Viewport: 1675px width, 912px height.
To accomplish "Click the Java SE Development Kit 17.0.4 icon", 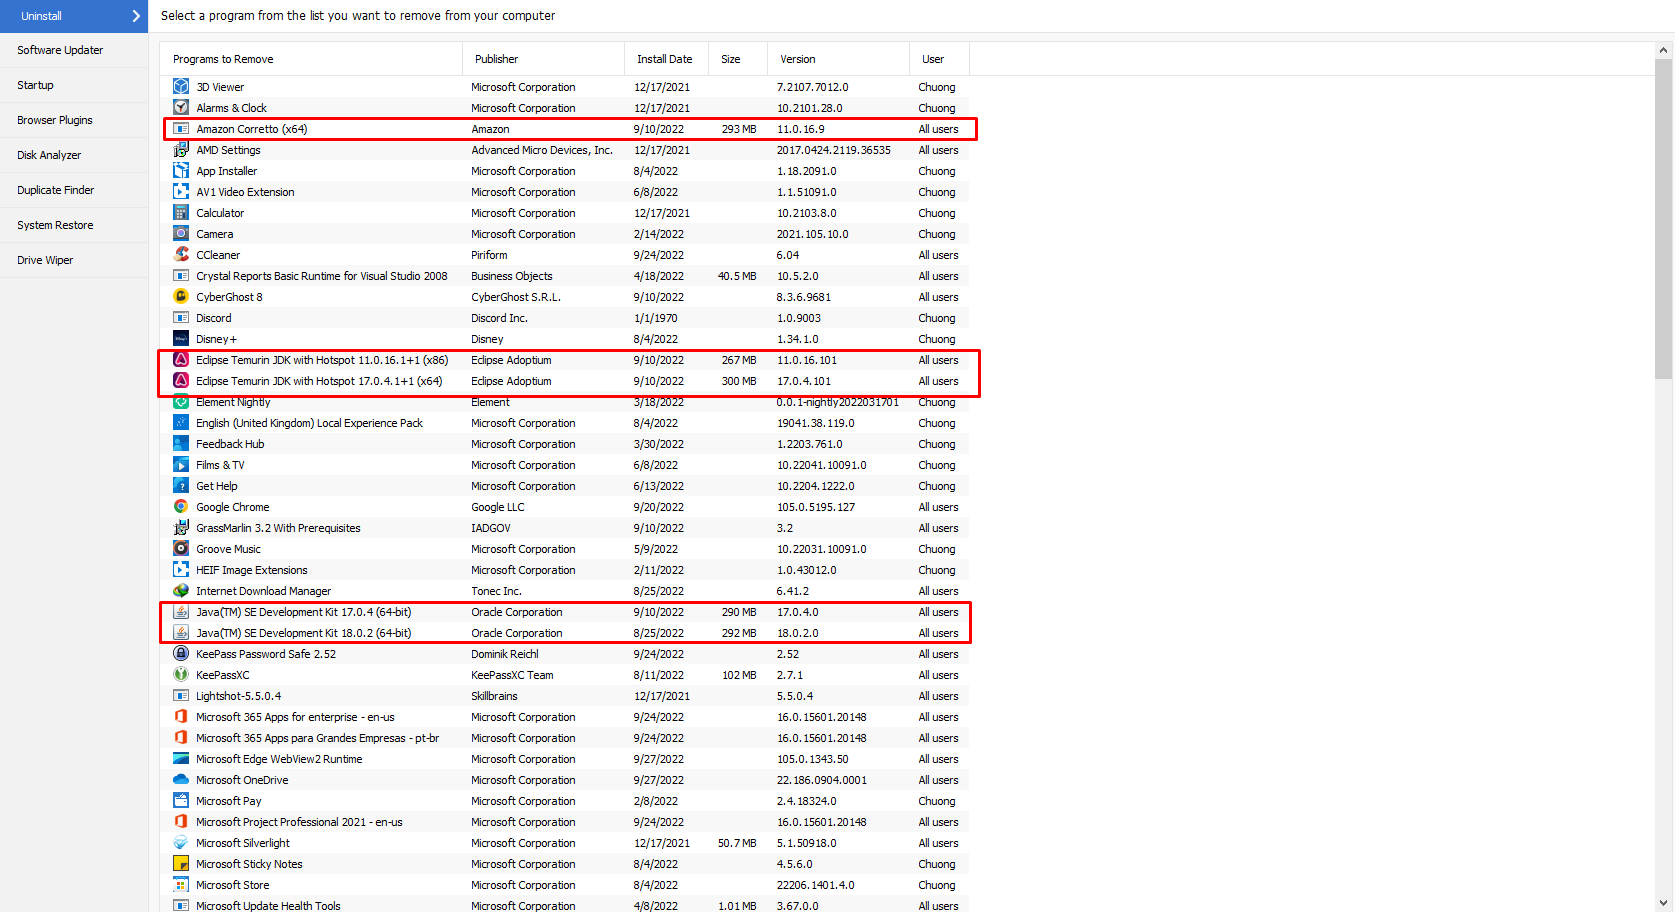I will 181,612.
